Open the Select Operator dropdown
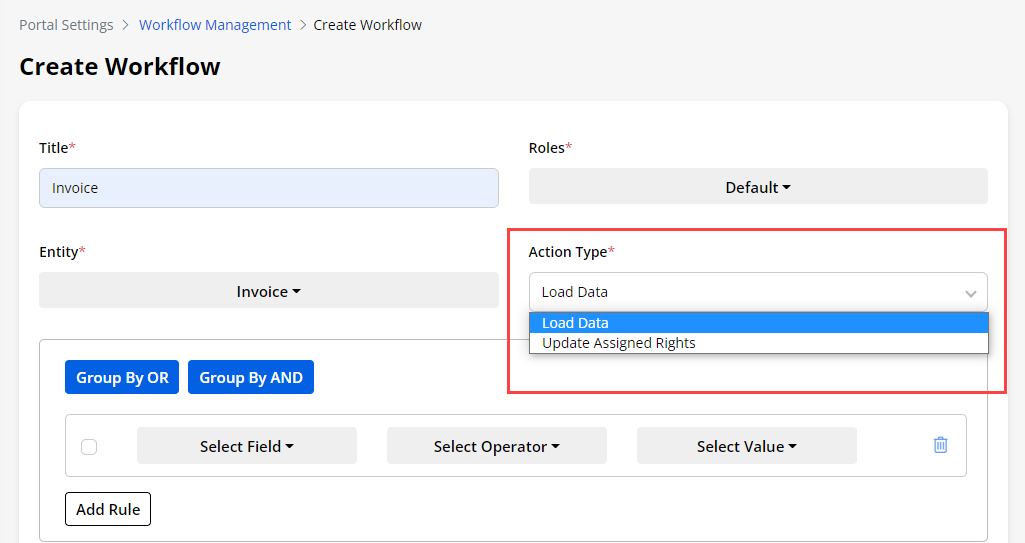The image size is (1025, 543). 496,447
